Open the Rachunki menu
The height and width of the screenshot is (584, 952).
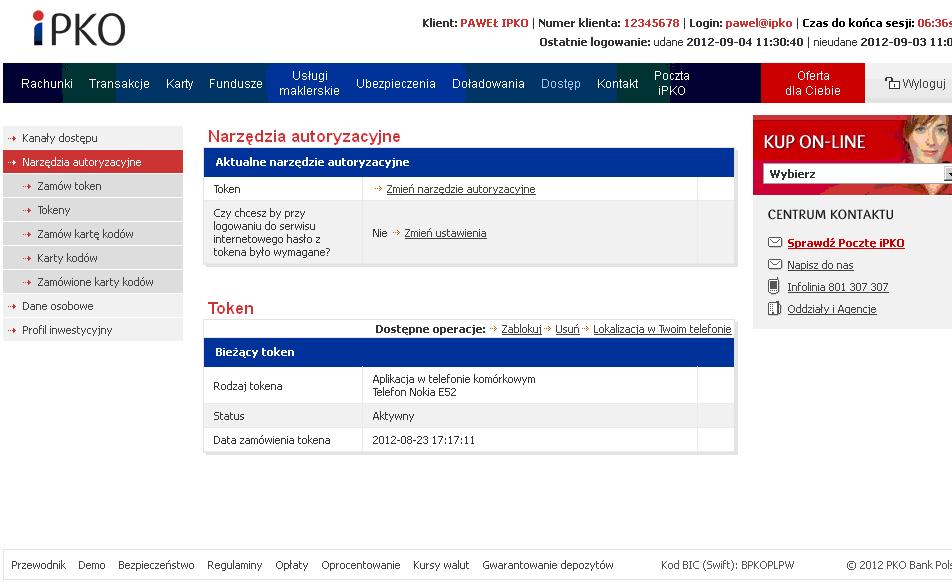click(x=47, y=83)
